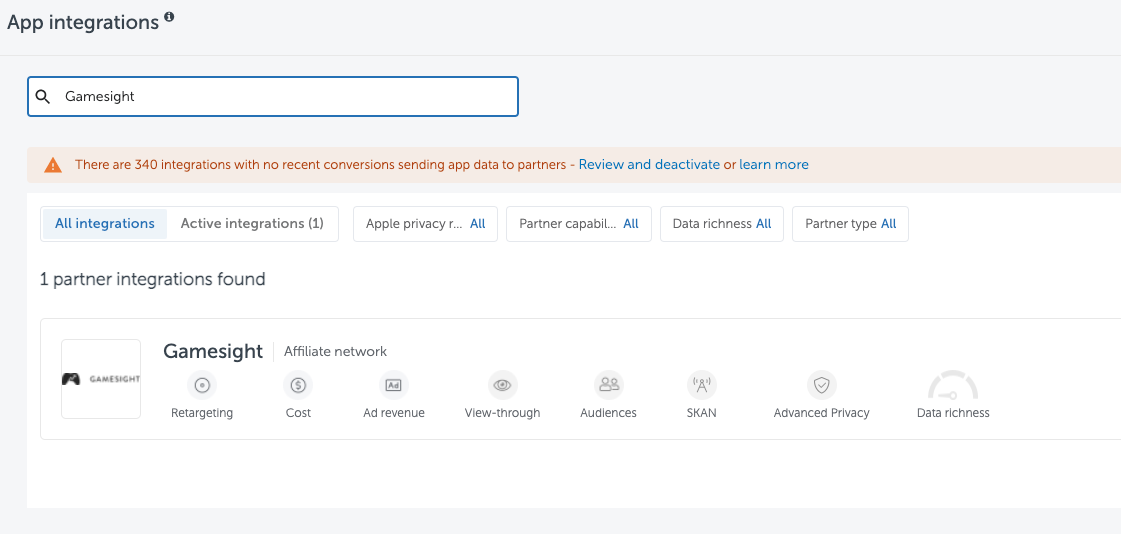Click the Gamesight logo thumbnail
Image resolution: width=1121 pixels, height=534 pixels.
coord(101,379)
